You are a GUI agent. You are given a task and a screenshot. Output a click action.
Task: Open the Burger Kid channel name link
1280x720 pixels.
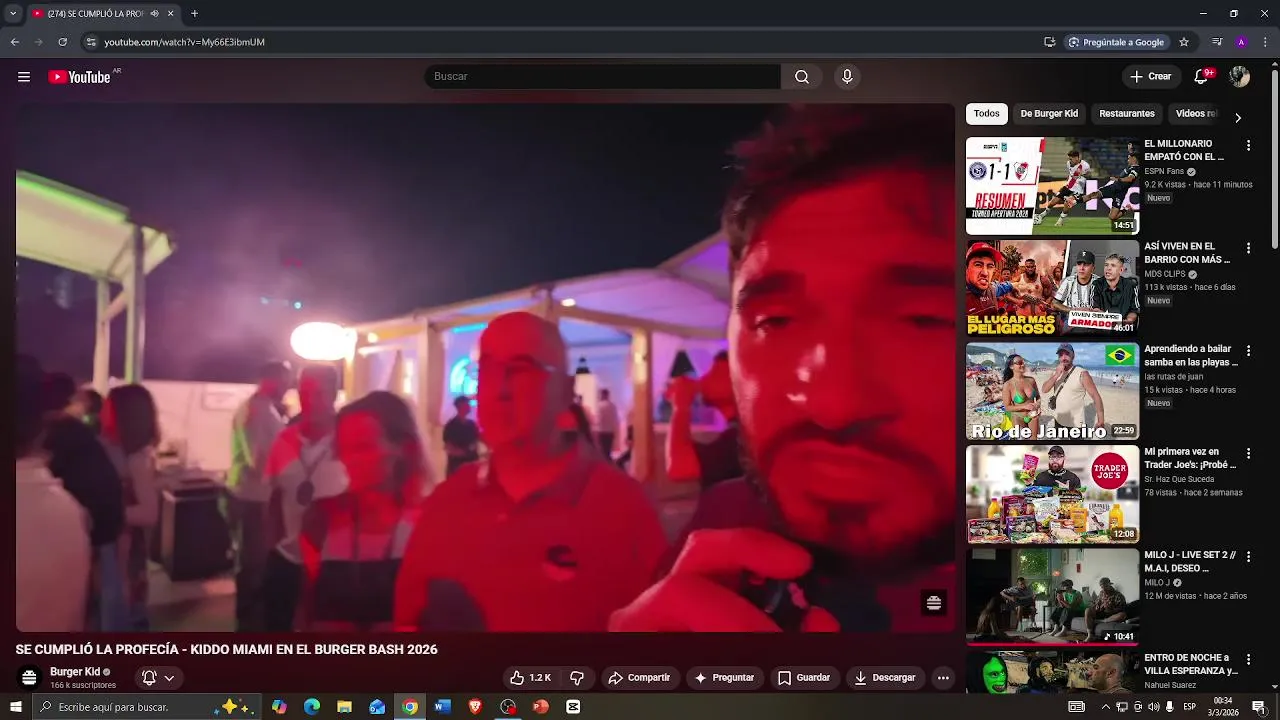coord(75,672)
